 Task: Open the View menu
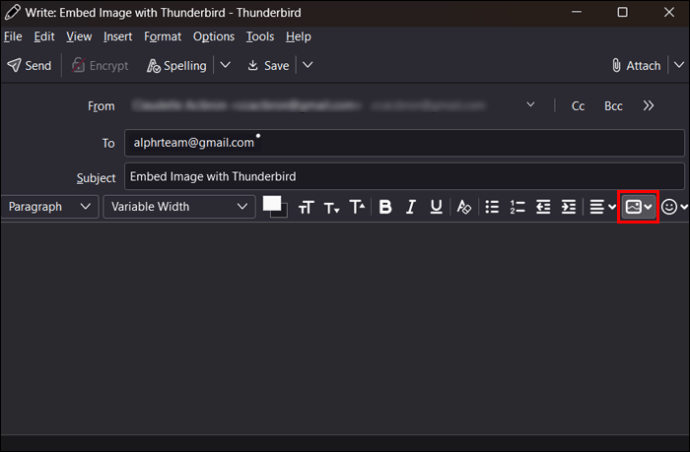coord(79,37)
